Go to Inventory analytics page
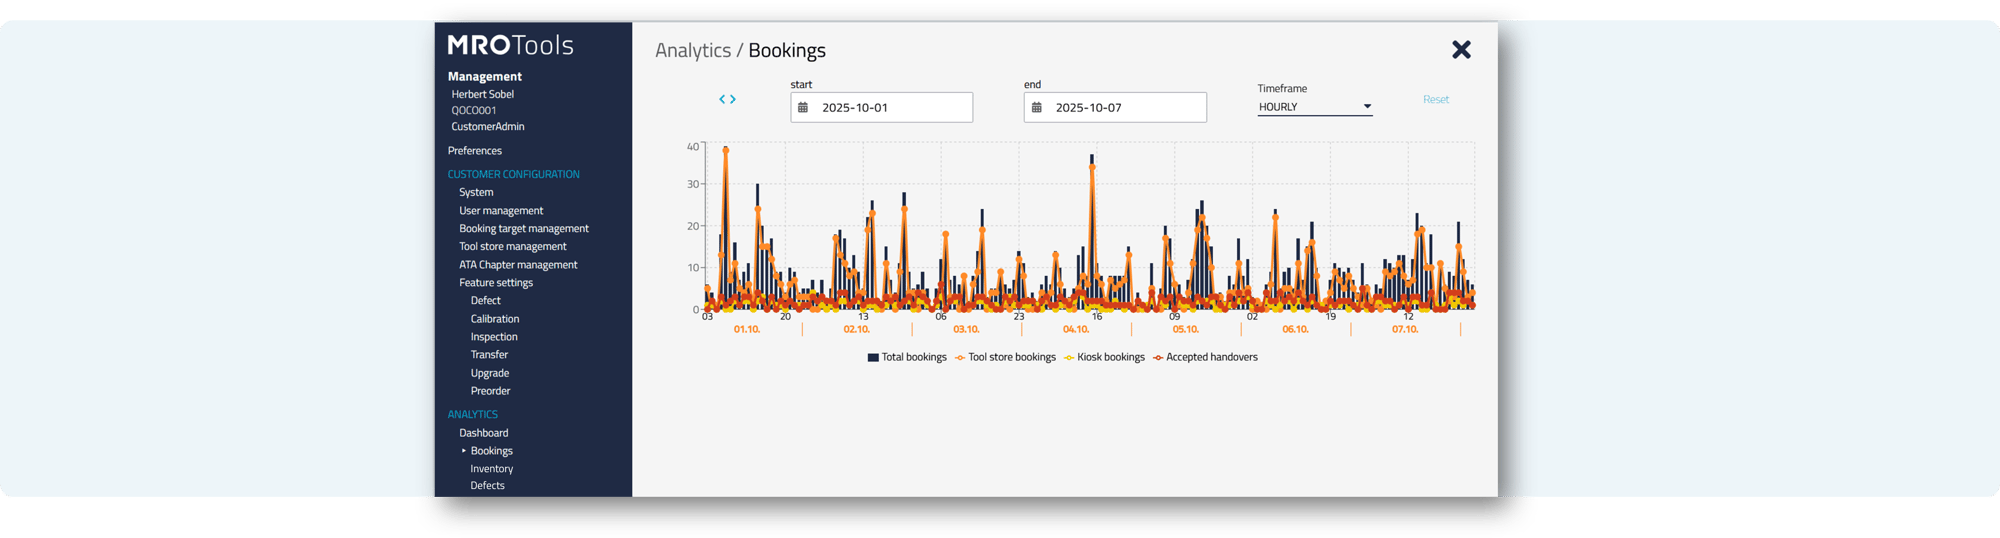The height and width of the screenshot is (538, 2000). (492, 469)
